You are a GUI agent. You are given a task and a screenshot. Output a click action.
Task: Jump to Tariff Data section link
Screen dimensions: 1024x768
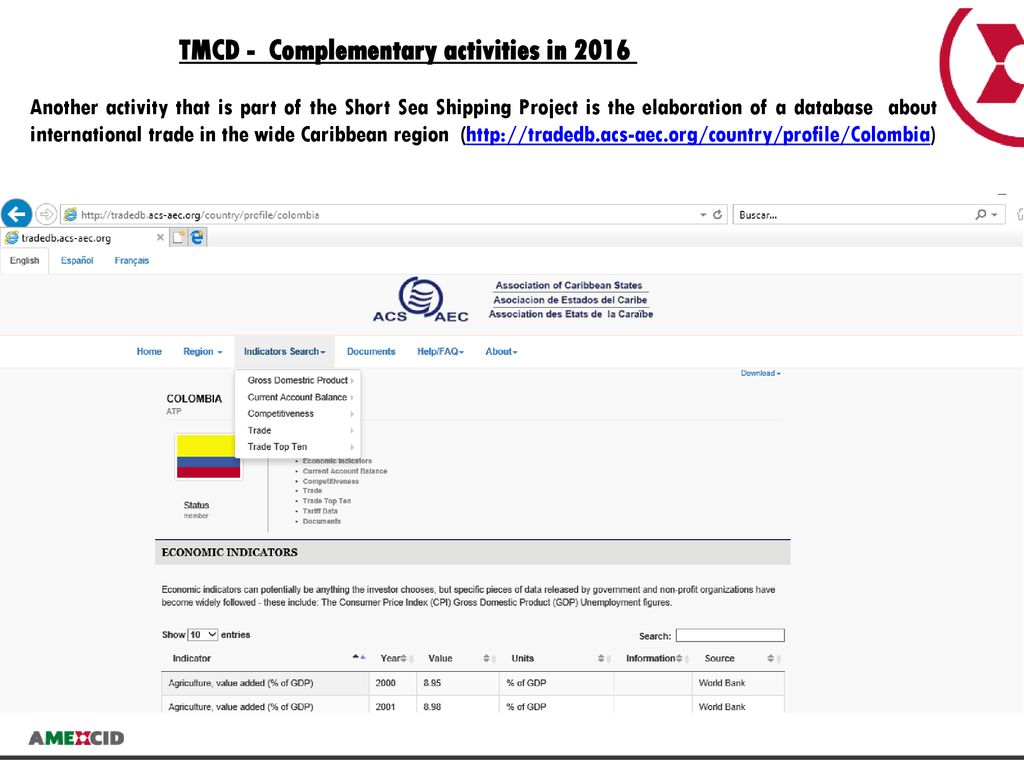point(320,511)
